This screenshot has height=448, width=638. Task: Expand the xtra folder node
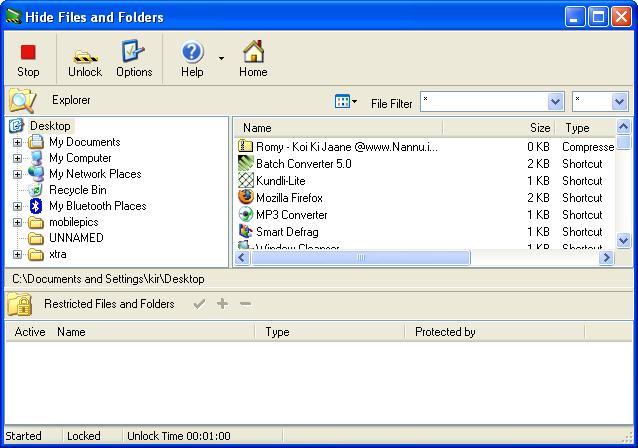[x=17, y=254]
